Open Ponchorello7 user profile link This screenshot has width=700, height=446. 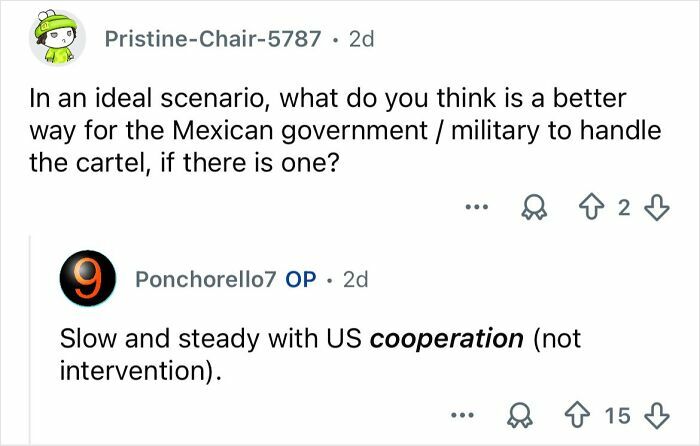click(x=205, y=280)
